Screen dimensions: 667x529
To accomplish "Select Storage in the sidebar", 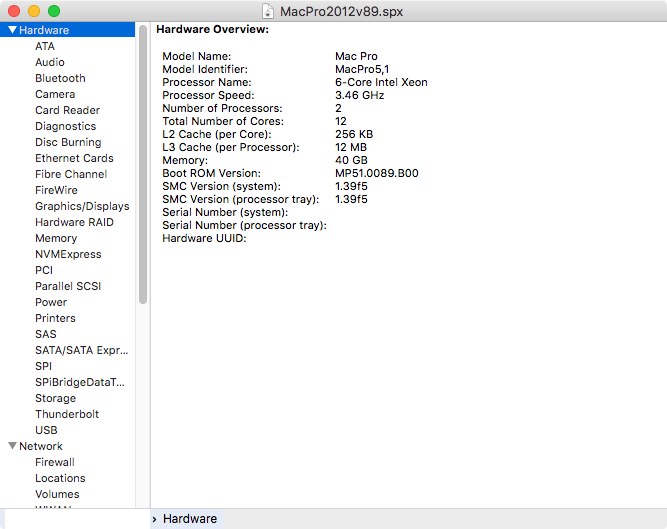I will point(55,398).
